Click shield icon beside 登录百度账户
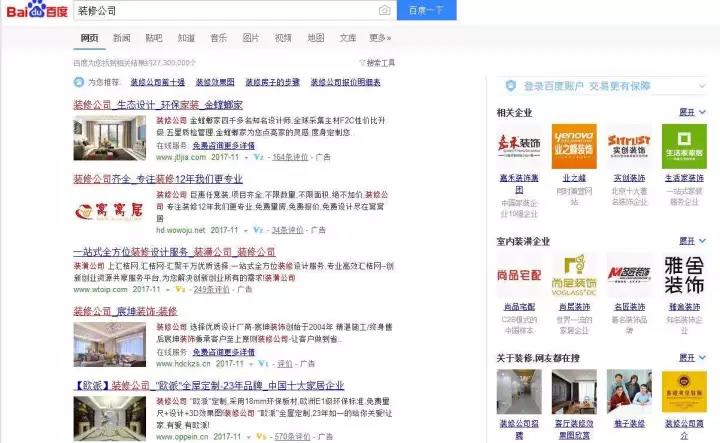 pos(511,86)
